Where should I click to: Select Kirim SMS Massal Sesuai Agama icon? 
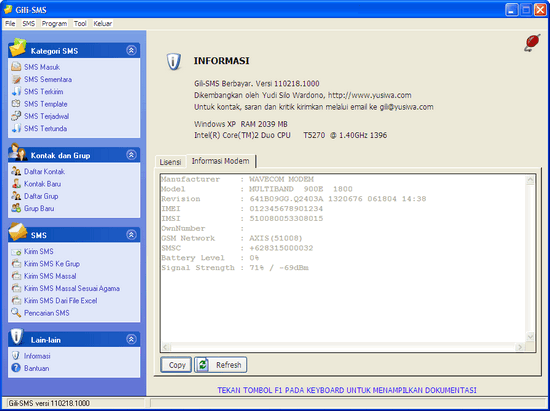click(16, 288)
